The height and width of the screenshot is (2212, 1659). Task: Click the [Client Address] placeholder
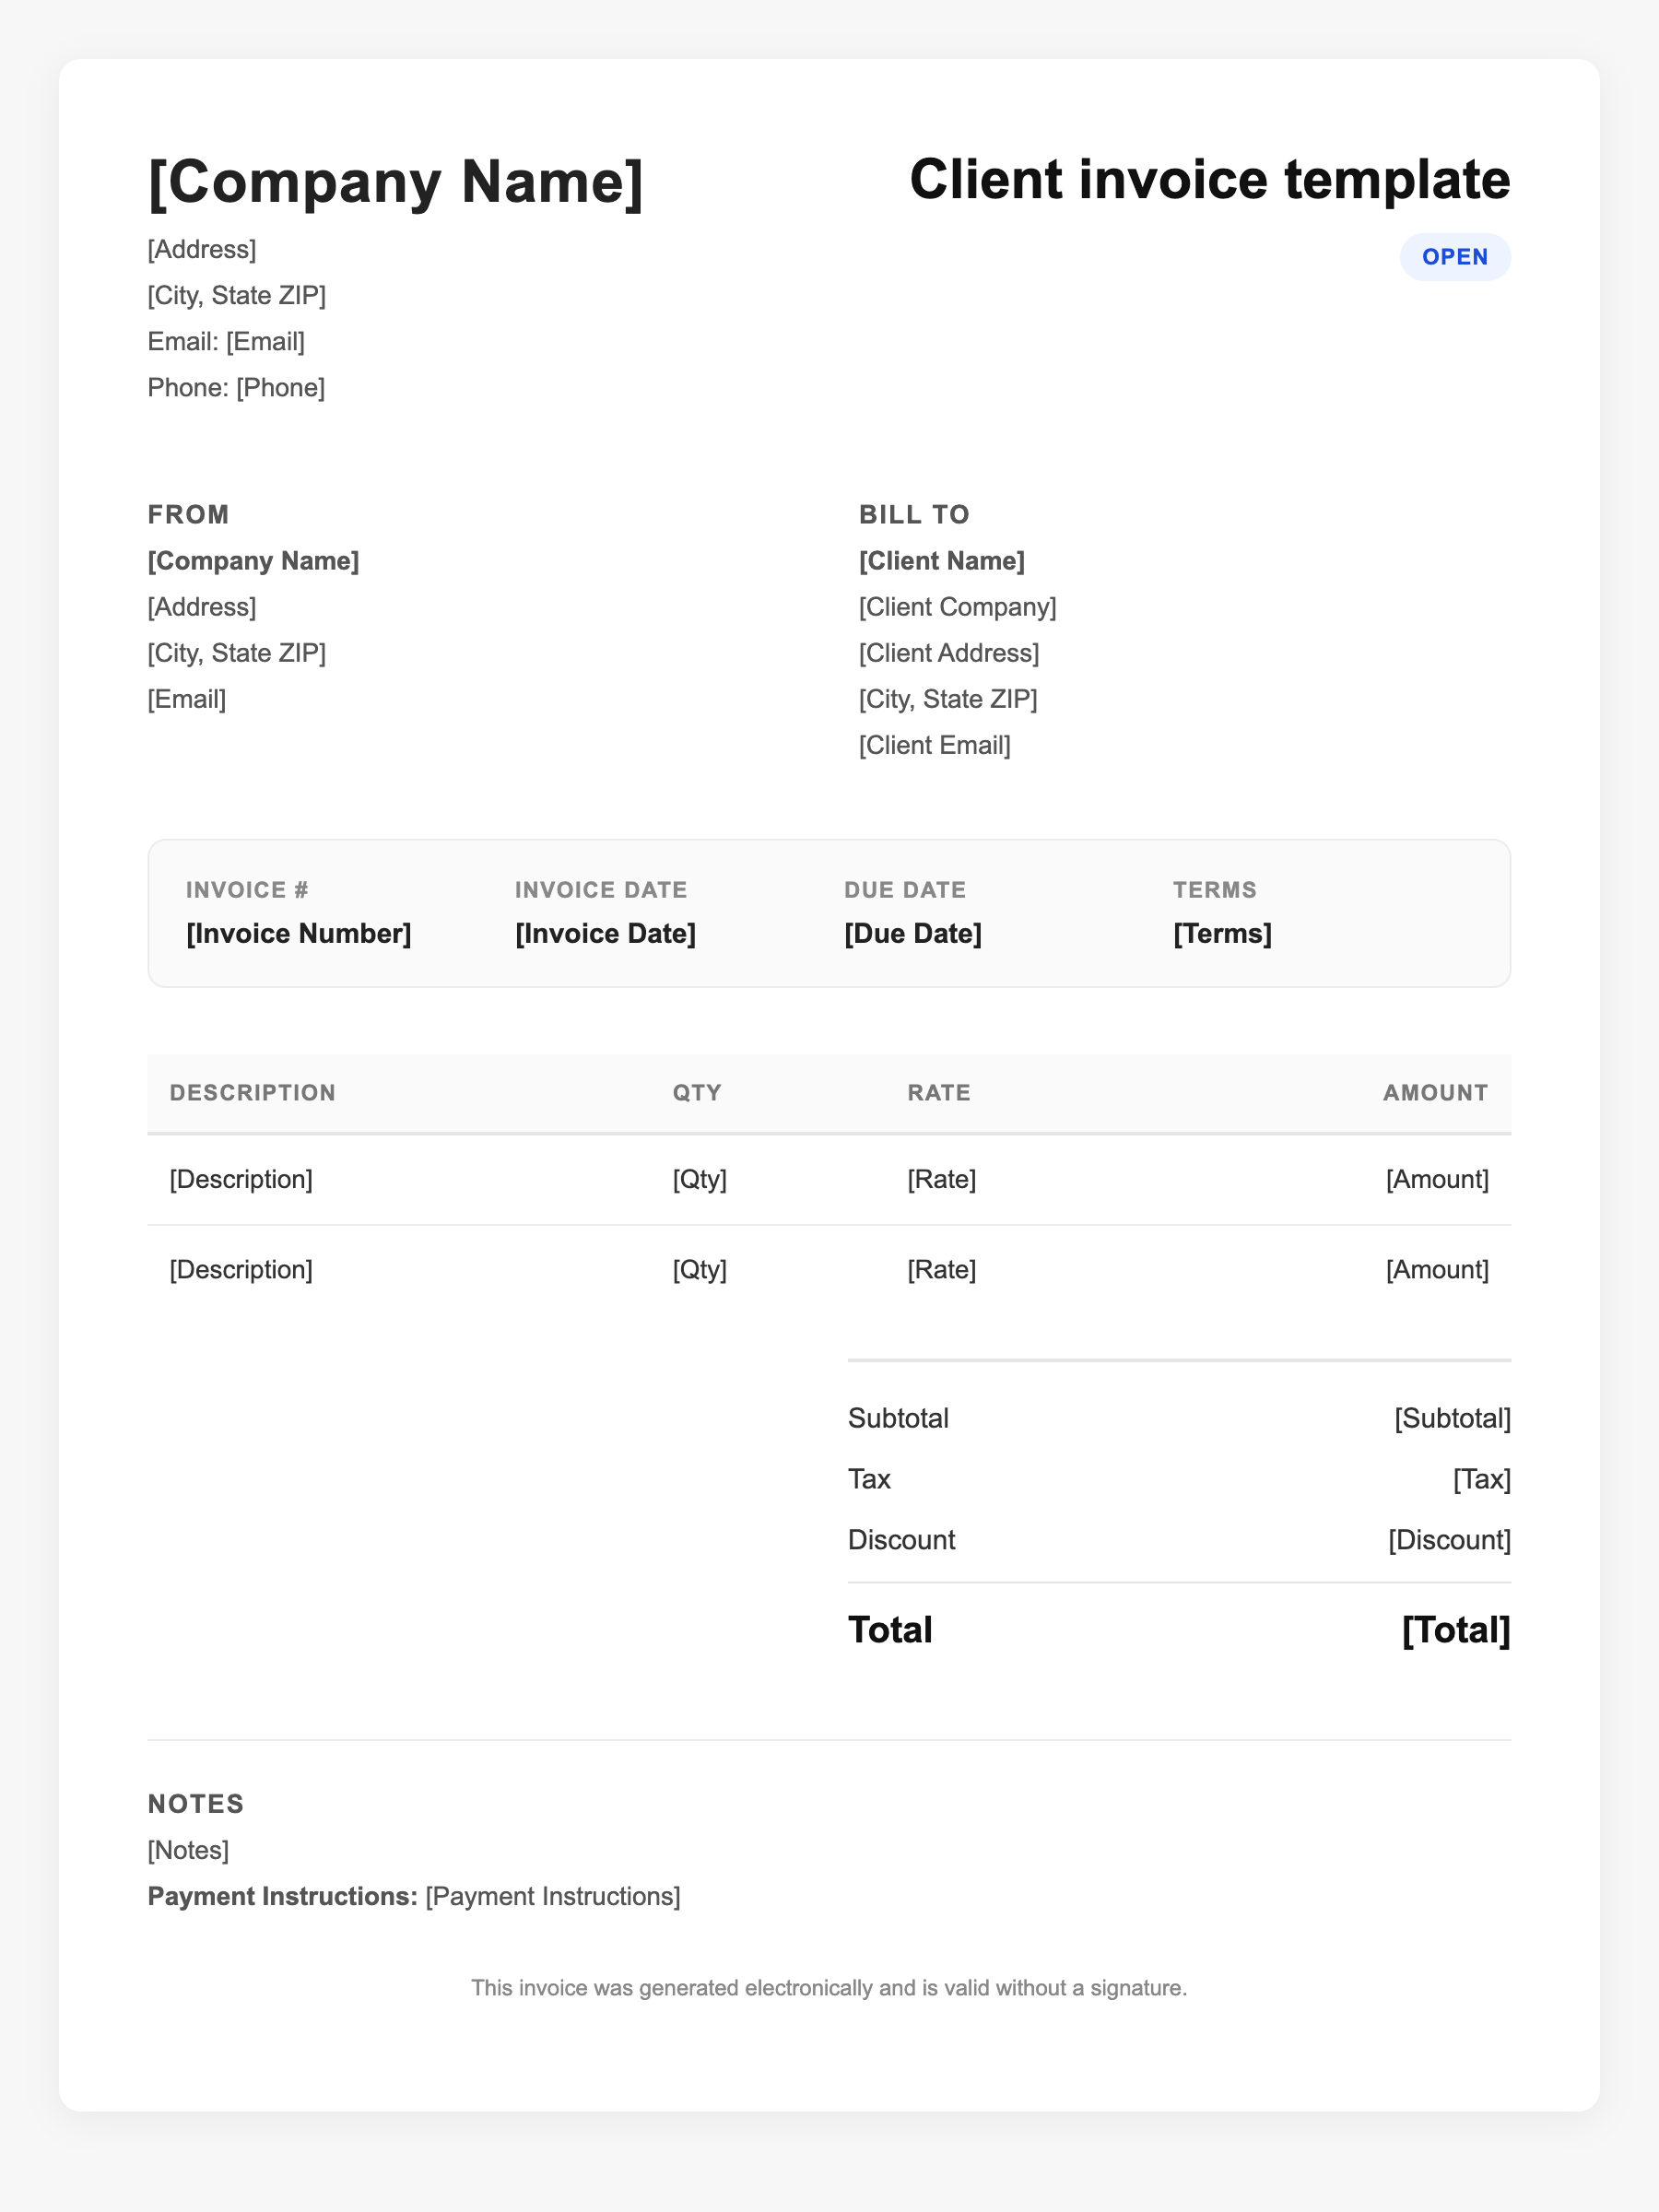click(x=948, y=653)
